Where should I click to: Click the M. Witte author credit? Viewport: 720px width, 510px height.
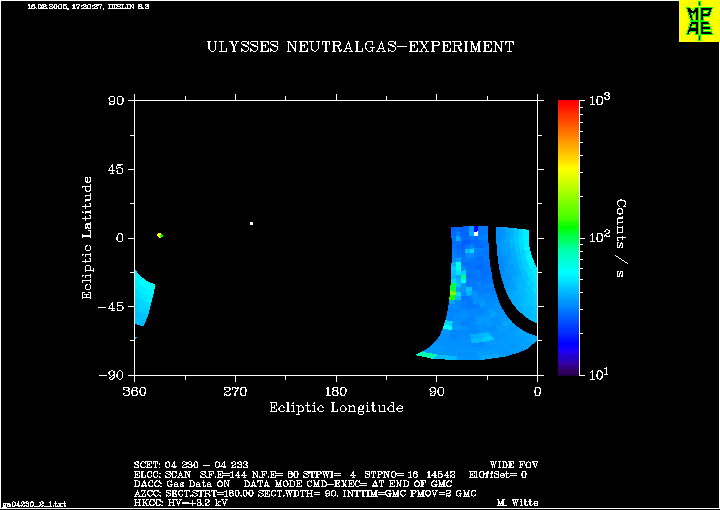pyautogui.click(x=514, y=502)
